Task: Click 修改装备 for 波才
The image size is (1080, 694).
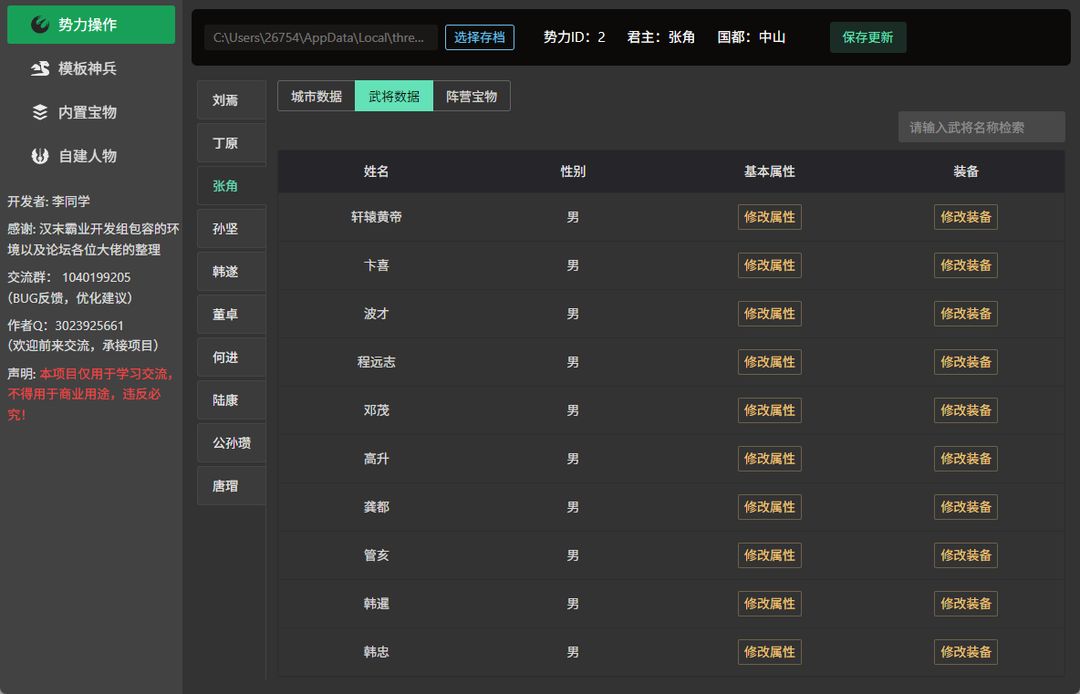Action: click(x=966, y=313)
